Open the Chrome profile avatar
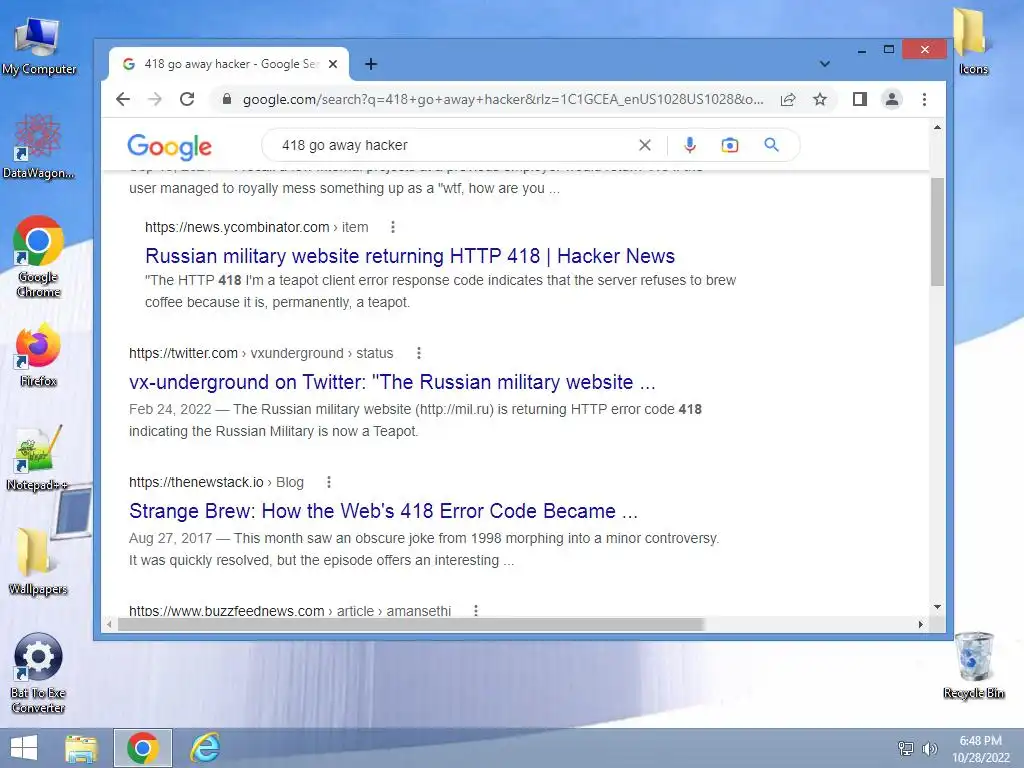Screen dimensions: 1024x768 [891, 99]
